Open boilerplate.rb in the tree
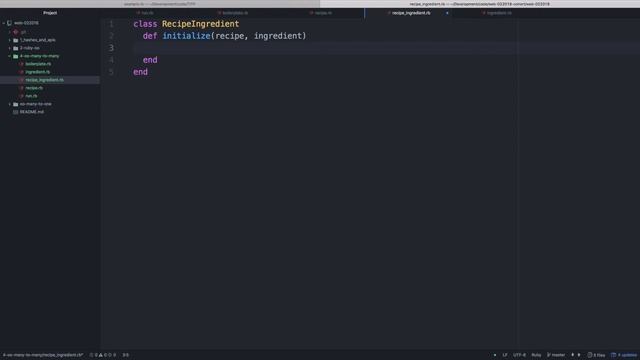This screenshot has width=640, height=360. [x=38, y=64]
